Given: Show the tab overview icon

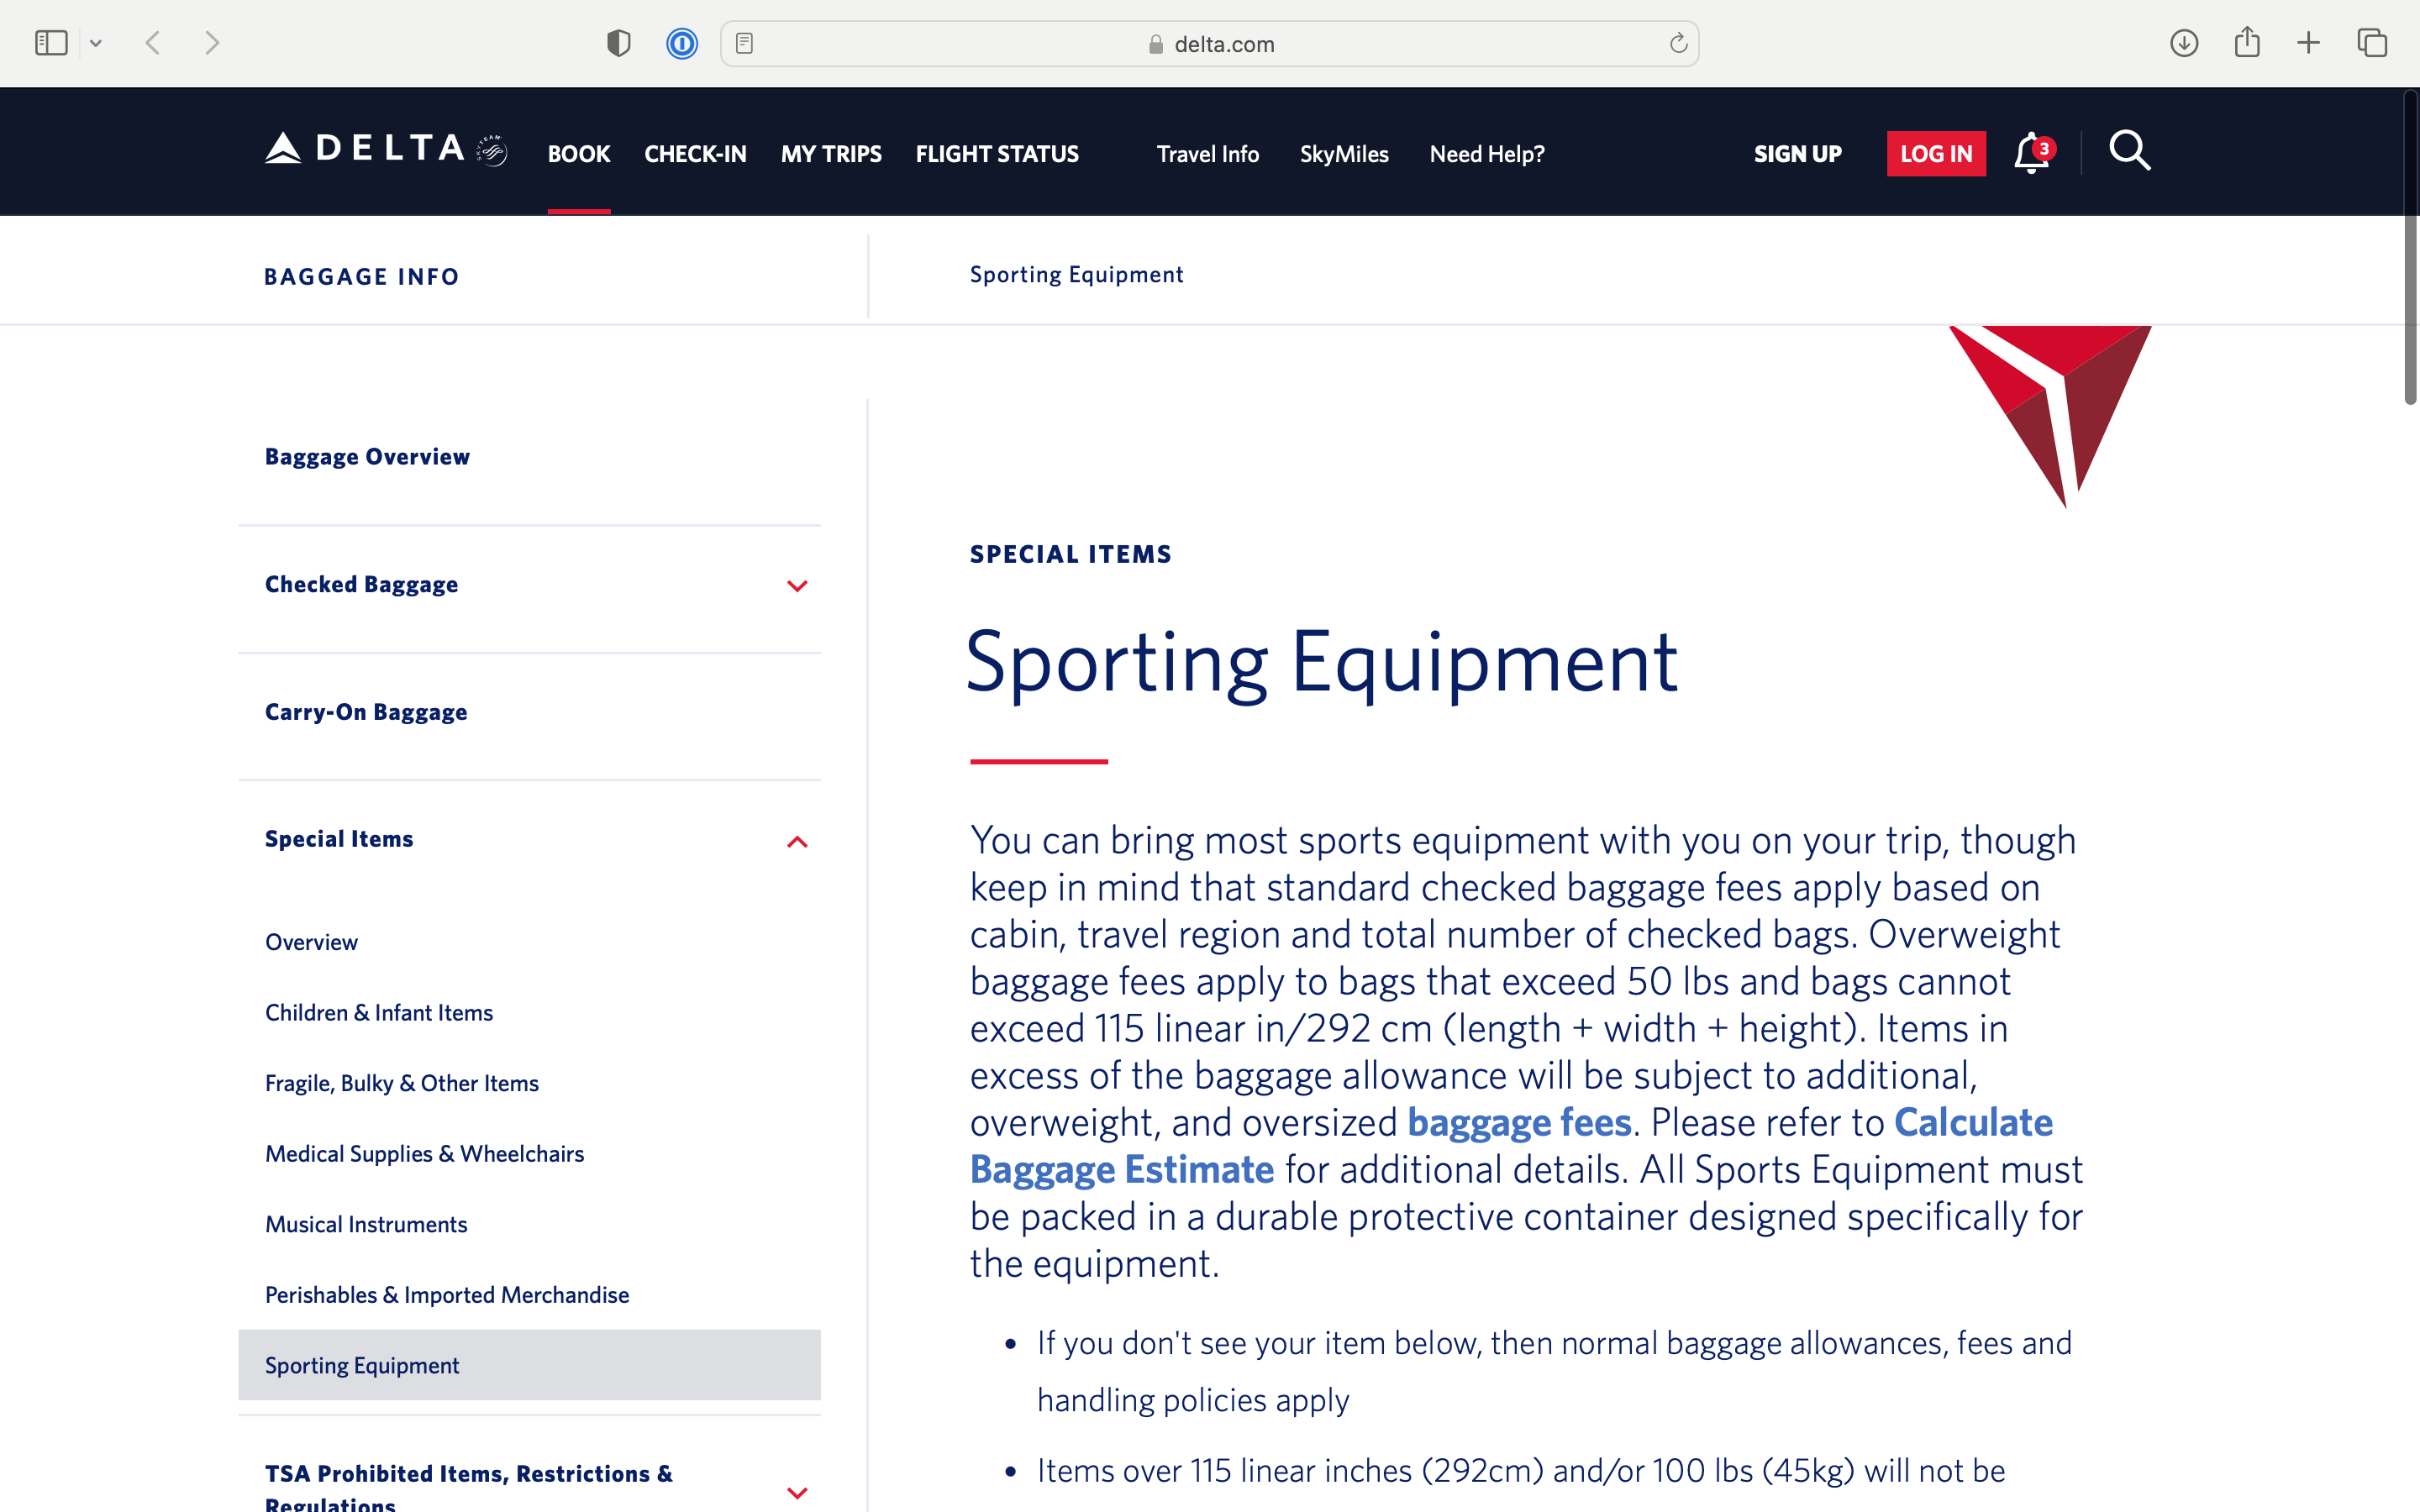Looking at the screenshot, I should click(2372, 43).
